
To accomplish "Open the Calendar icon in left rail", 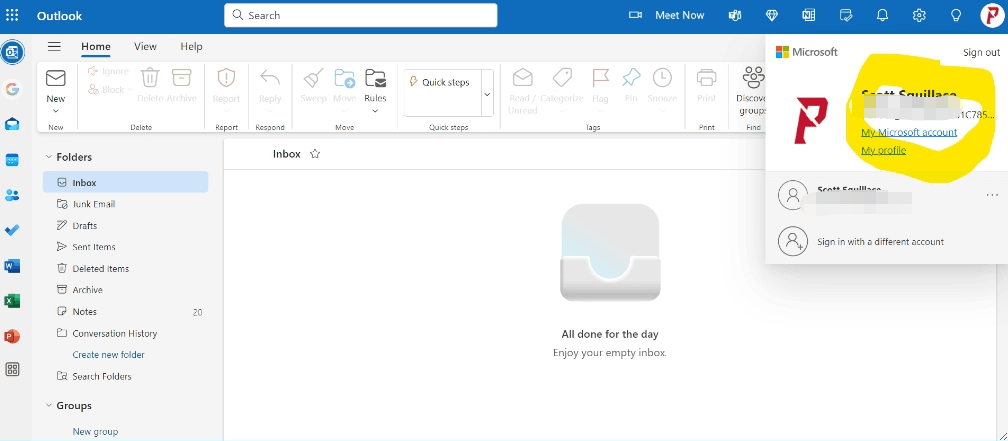I will coord(12,160).
